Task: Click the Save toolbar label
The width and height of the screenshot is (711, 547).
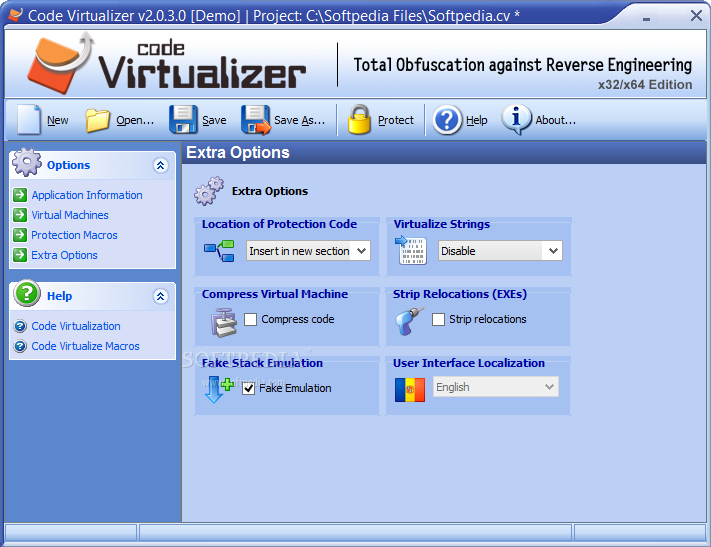Action: 214,120
